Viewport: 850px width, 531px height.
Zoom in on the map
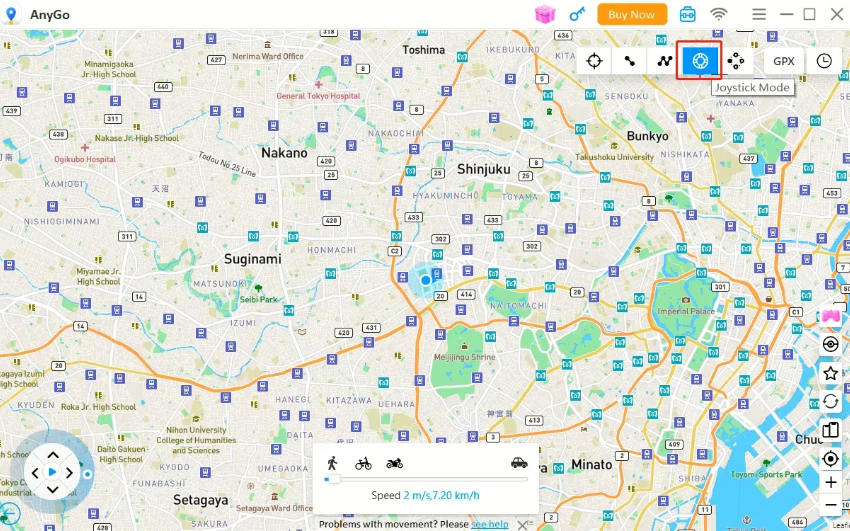(831, 482)
